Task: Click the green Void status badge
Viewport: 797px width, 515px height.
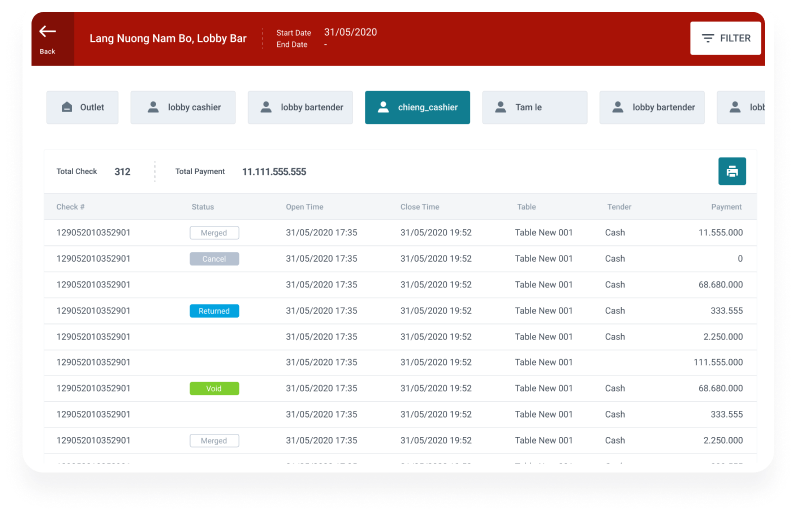Action: coord(214,389)
